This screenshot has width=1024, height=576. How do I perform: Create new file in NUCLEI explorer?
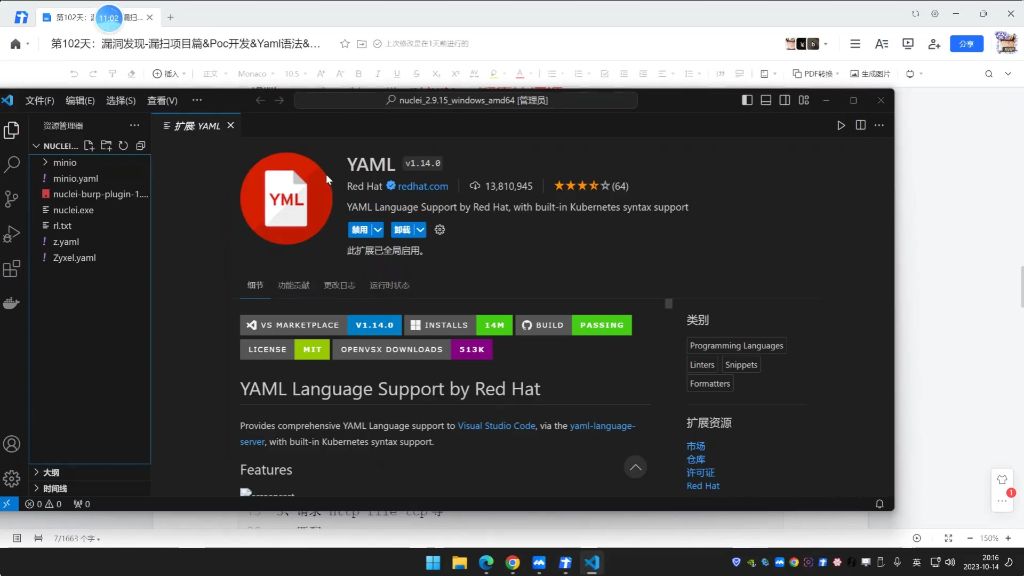click(89, 146)
